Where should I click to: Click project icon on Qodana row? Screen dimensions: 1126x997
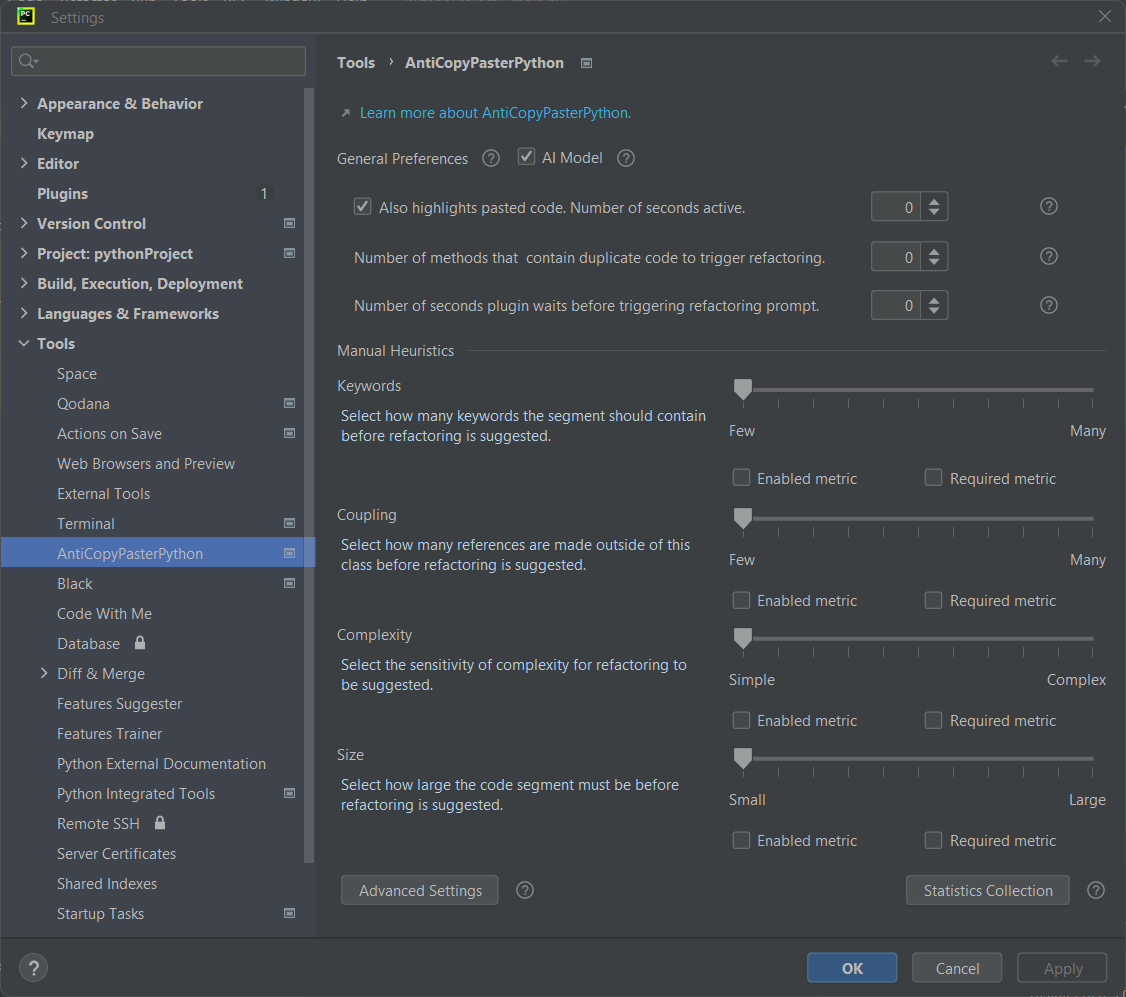point(289,404)
